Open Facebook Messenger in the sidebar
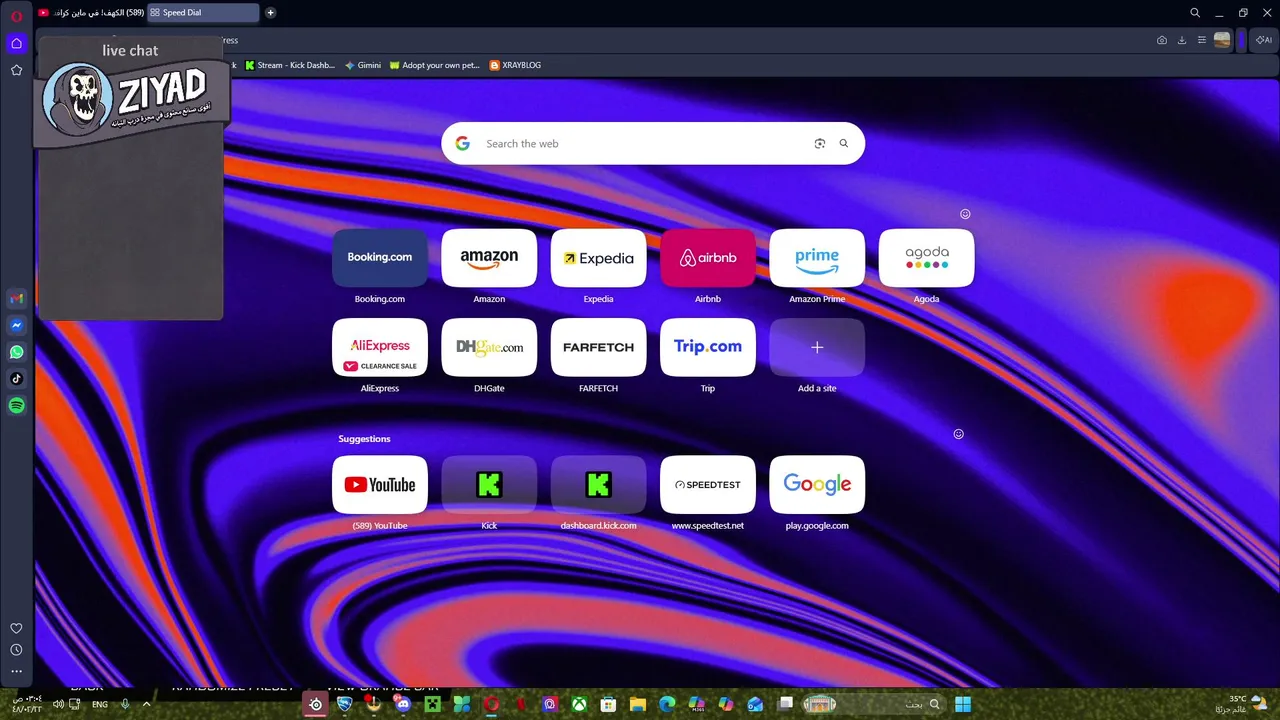 pos(16,325)
